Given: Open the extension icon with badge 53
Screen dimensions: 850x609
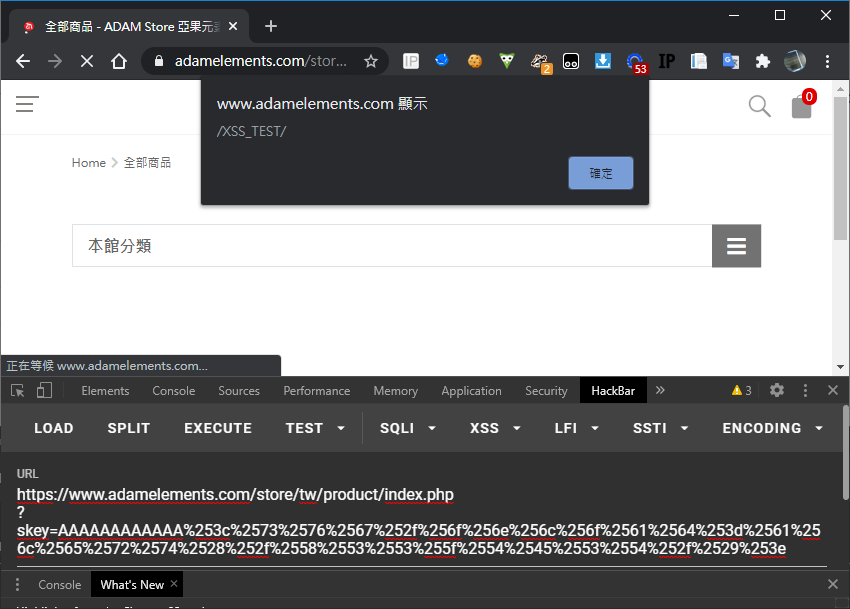Looking at the screenshot, I should [636, 63].
